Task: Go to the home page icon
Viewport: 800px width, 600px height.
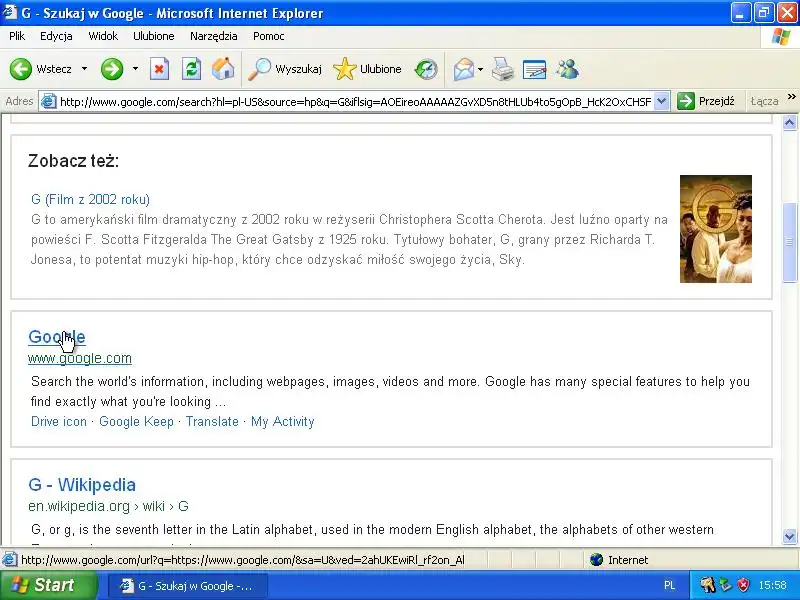Action: 223,69
